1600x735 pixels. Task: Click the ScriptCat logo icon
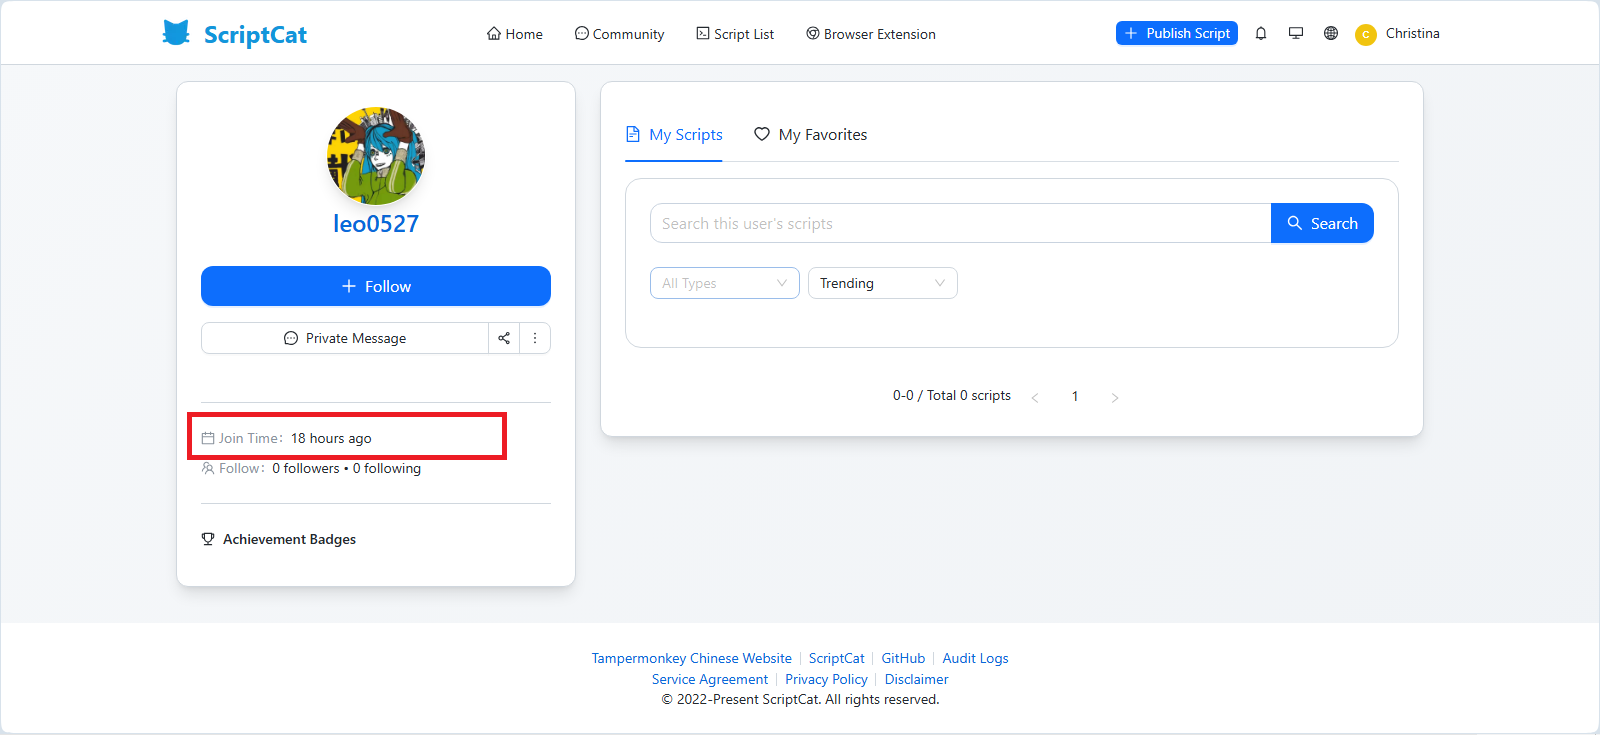pyautogui.click(x=176, y=33)
